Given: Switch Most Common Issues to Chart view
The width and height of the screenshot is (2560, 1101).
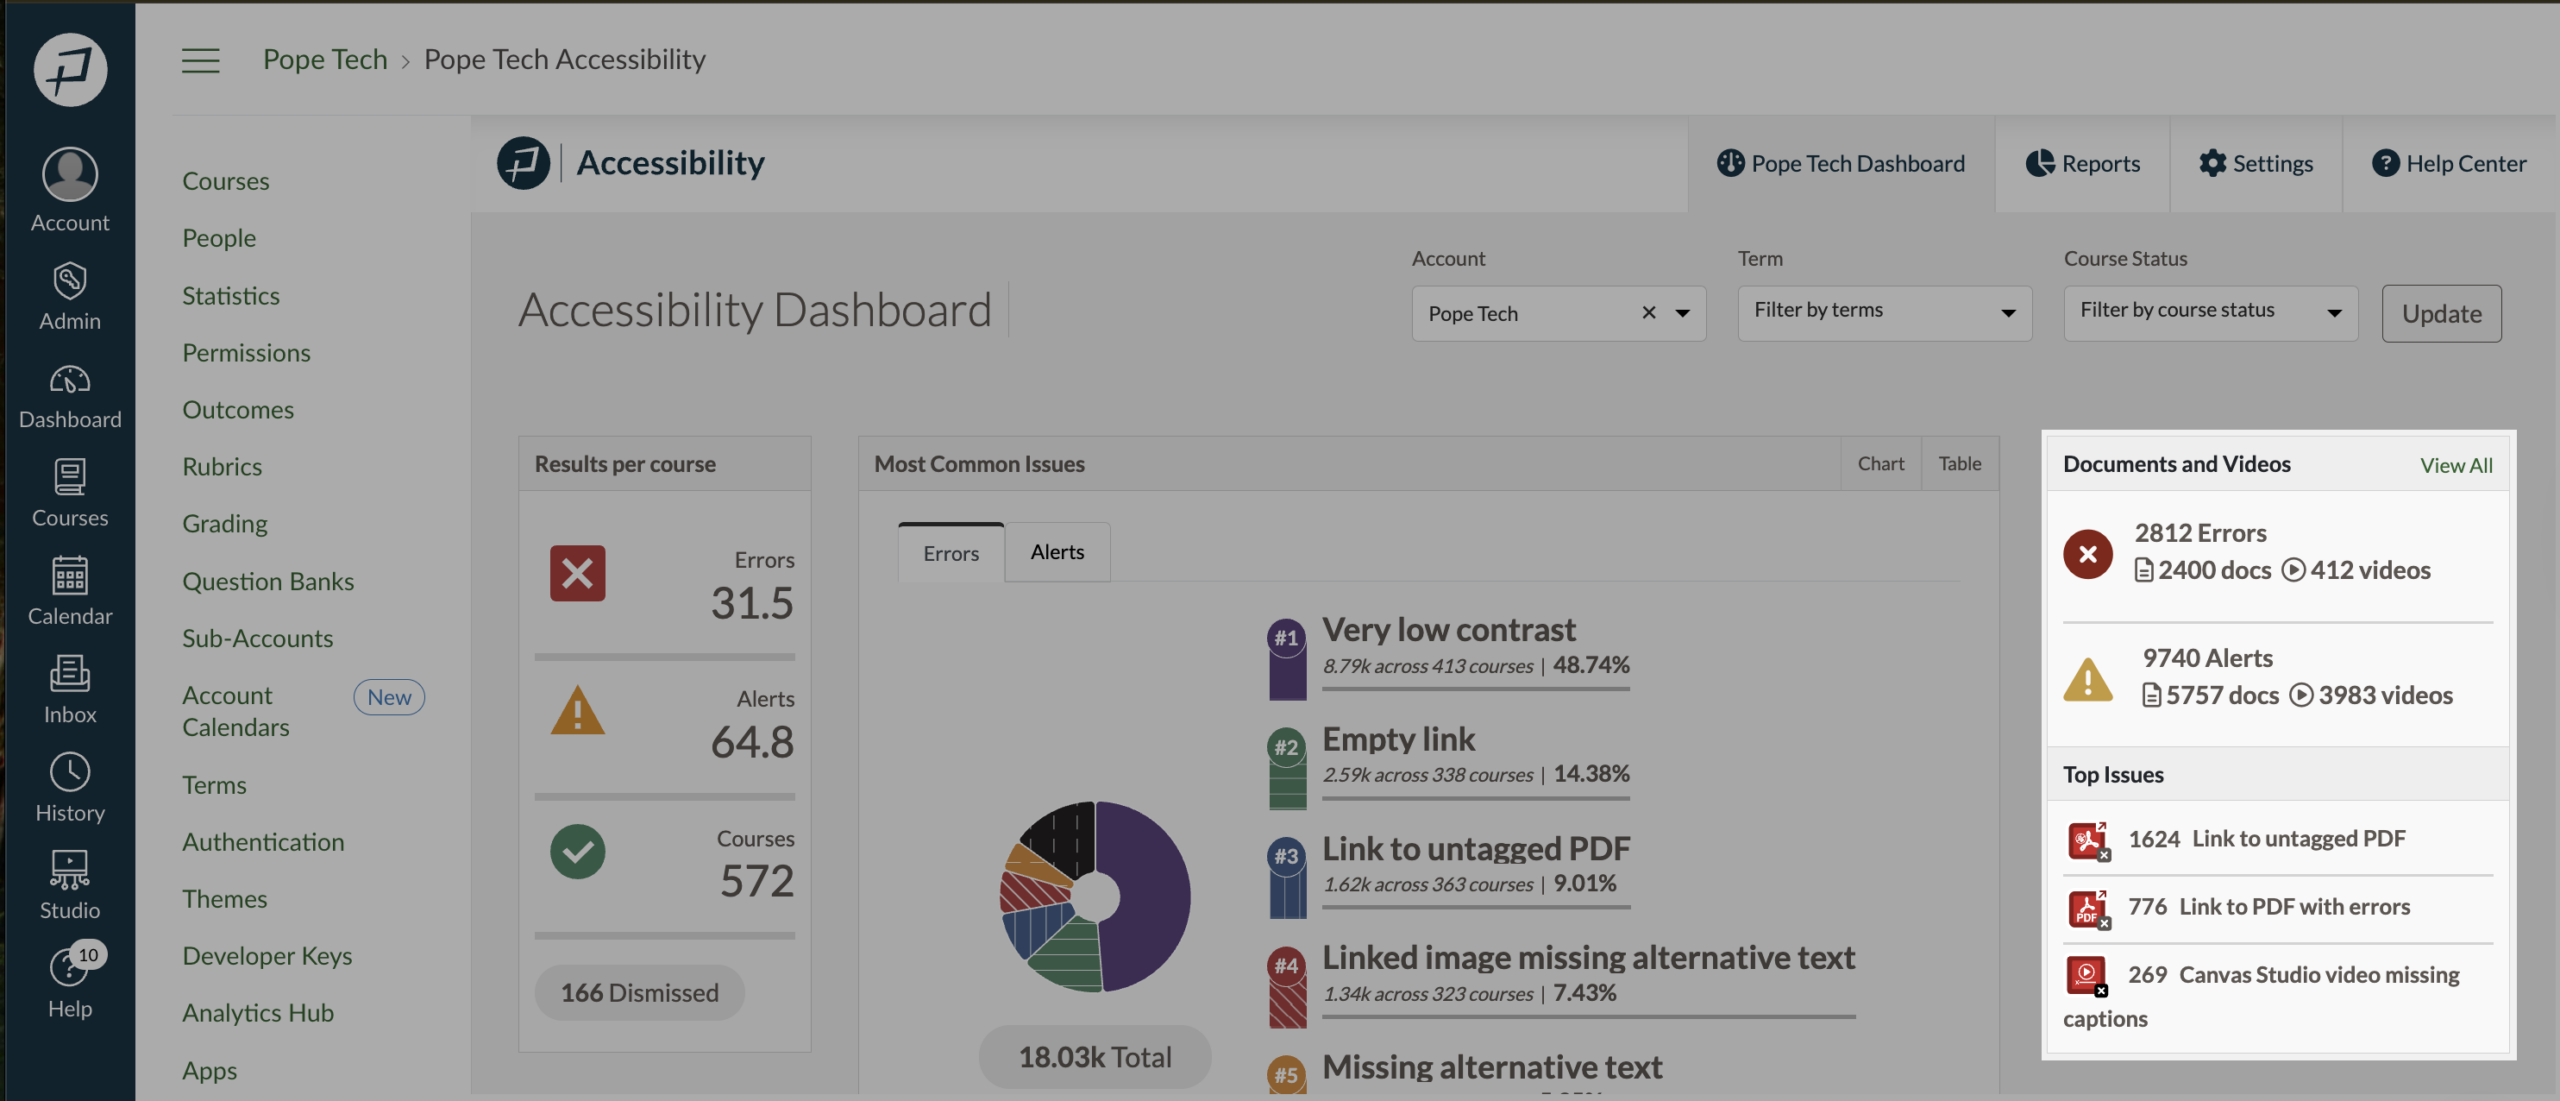Looking at the screenshot, I should pyautogui.click(x=1880, y=464).
